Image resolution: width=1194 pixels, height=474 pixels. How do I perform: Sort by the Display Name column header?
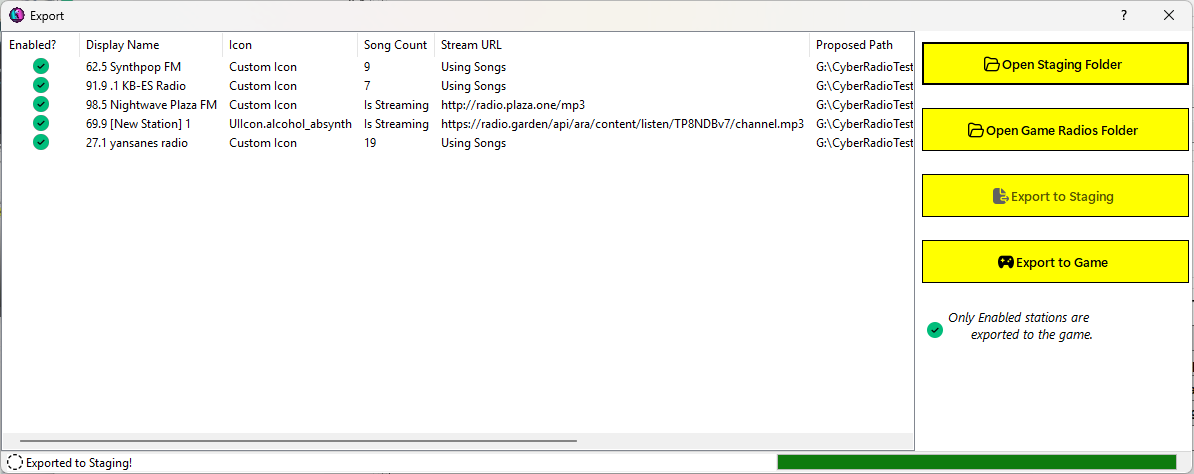coord(151,45)
